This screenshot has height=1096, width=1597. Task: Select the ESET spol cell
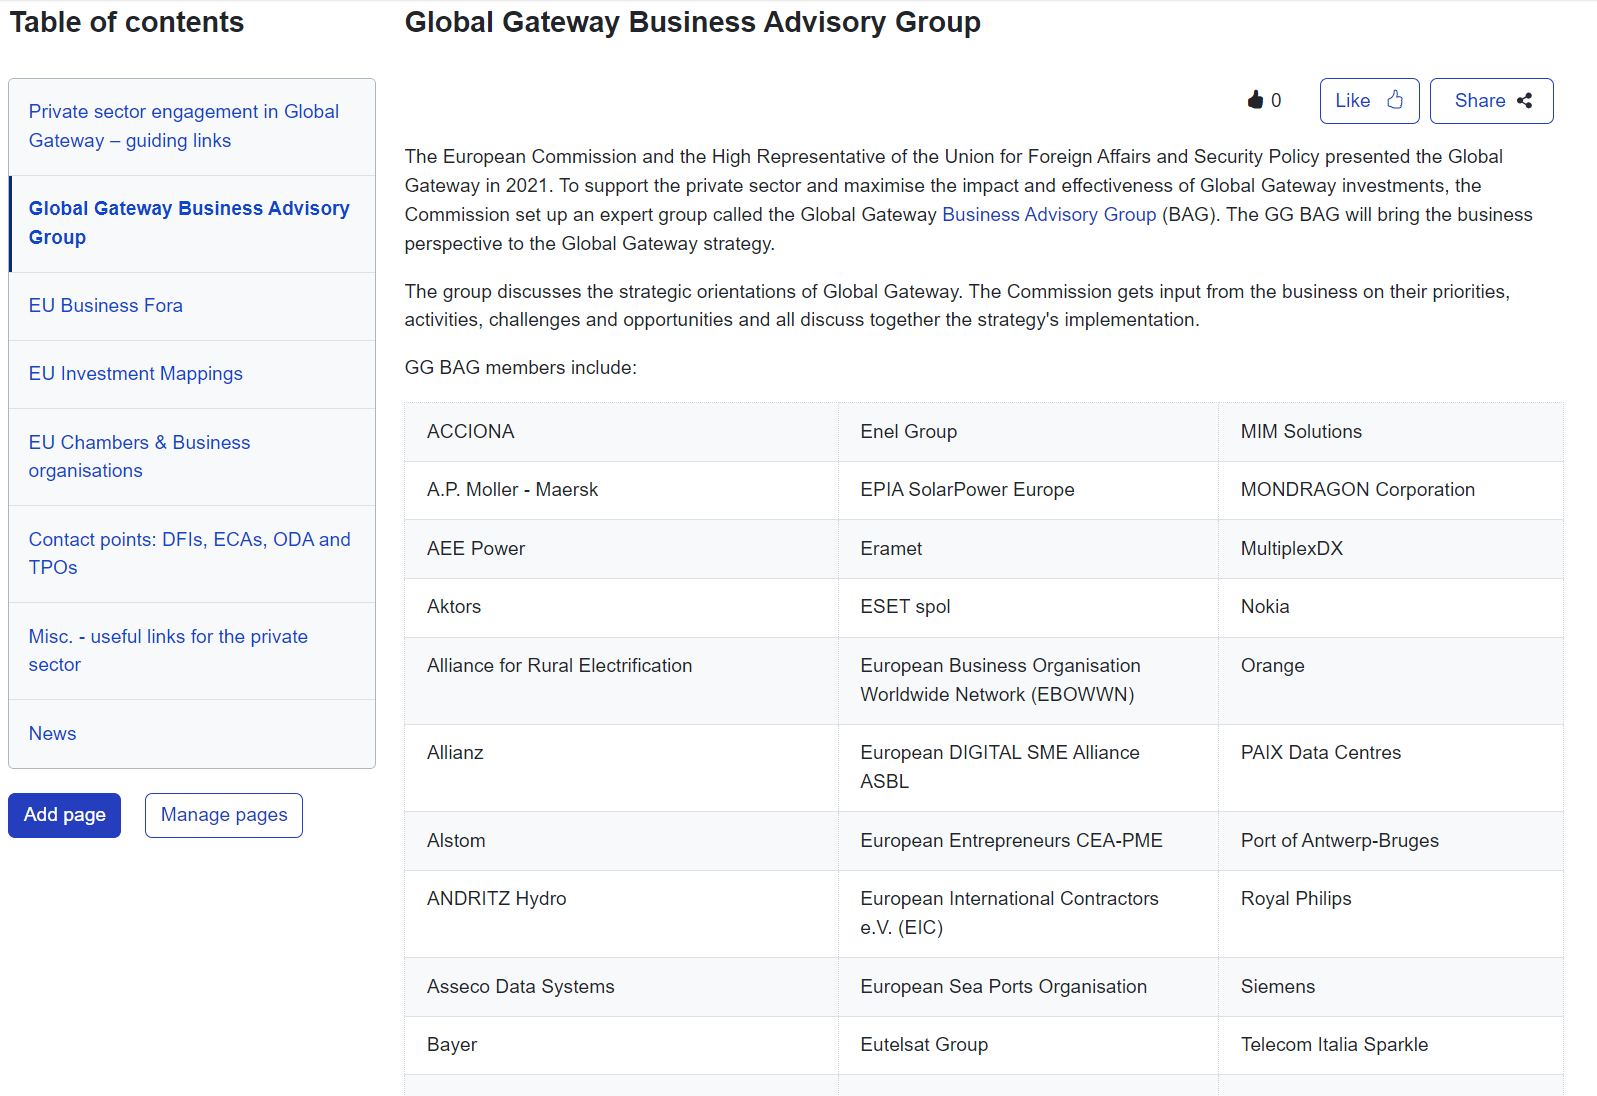1028,607
